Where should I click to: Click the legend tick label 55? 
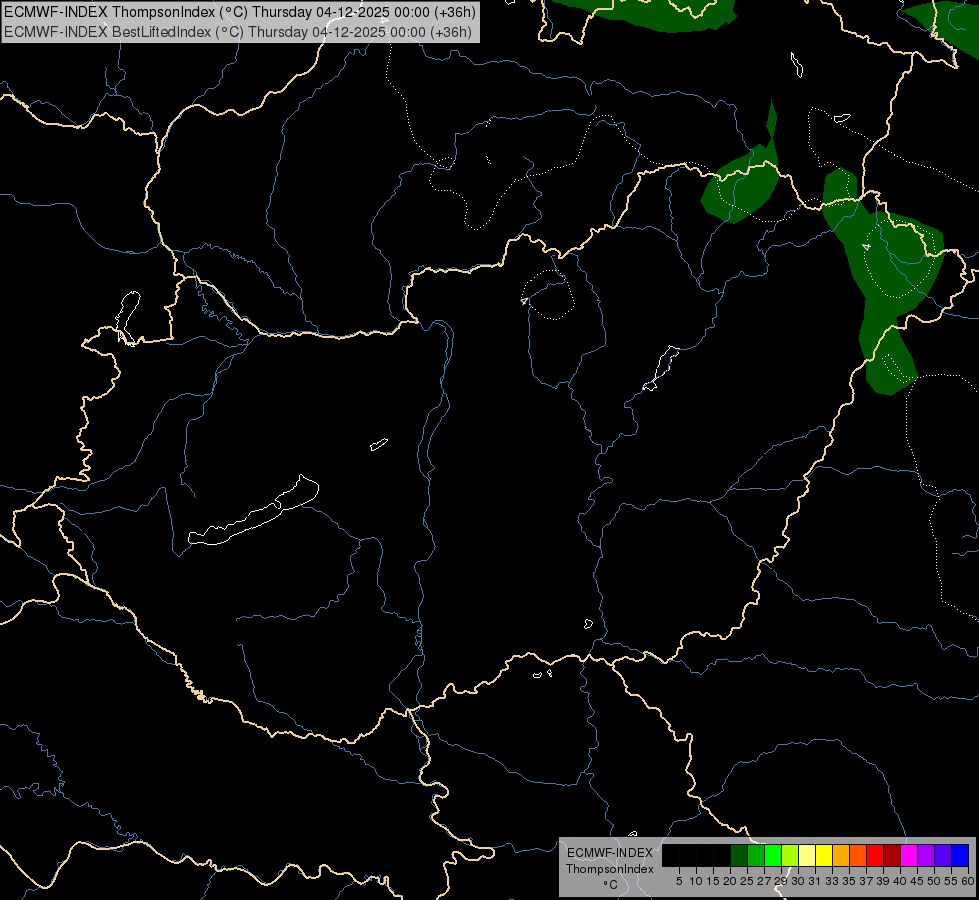(x=951, y=881)
